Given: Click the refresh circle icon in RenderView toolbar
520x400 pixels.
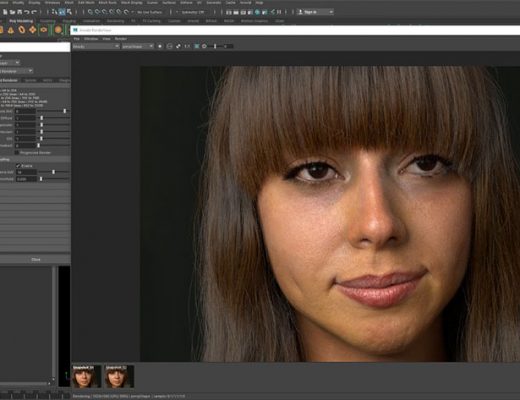Looking at the screenshot, I should click(x=169, y=46).
